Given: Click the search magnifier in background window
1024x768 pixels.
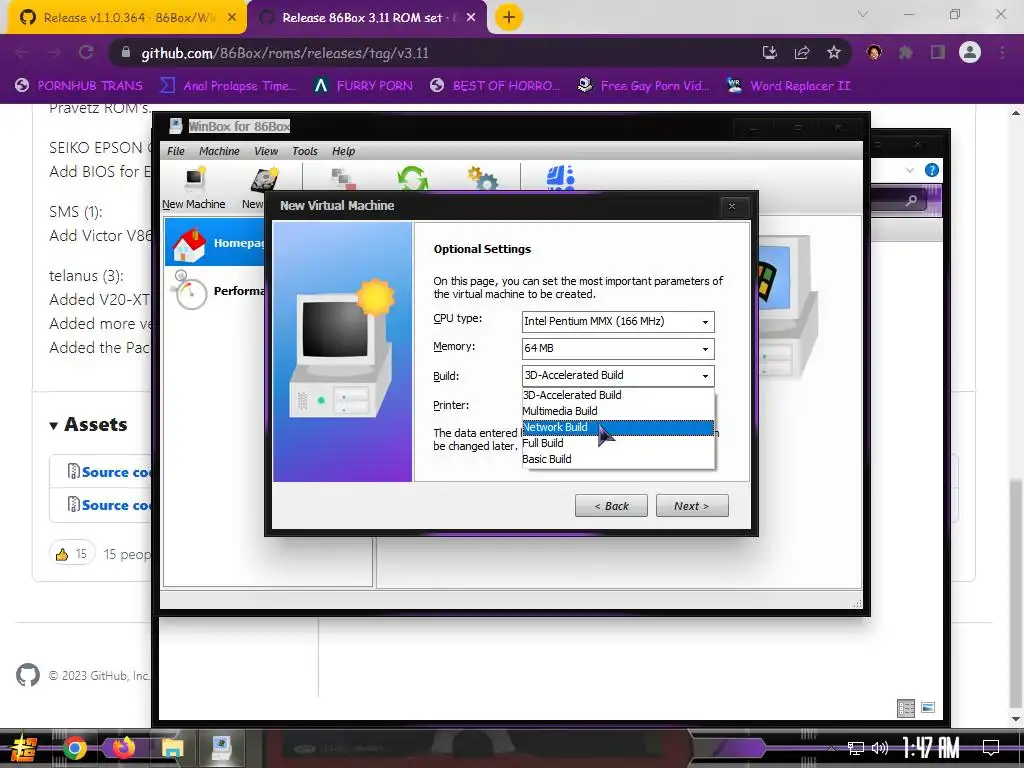Looking at the screenshot, I should coord(911,200).
